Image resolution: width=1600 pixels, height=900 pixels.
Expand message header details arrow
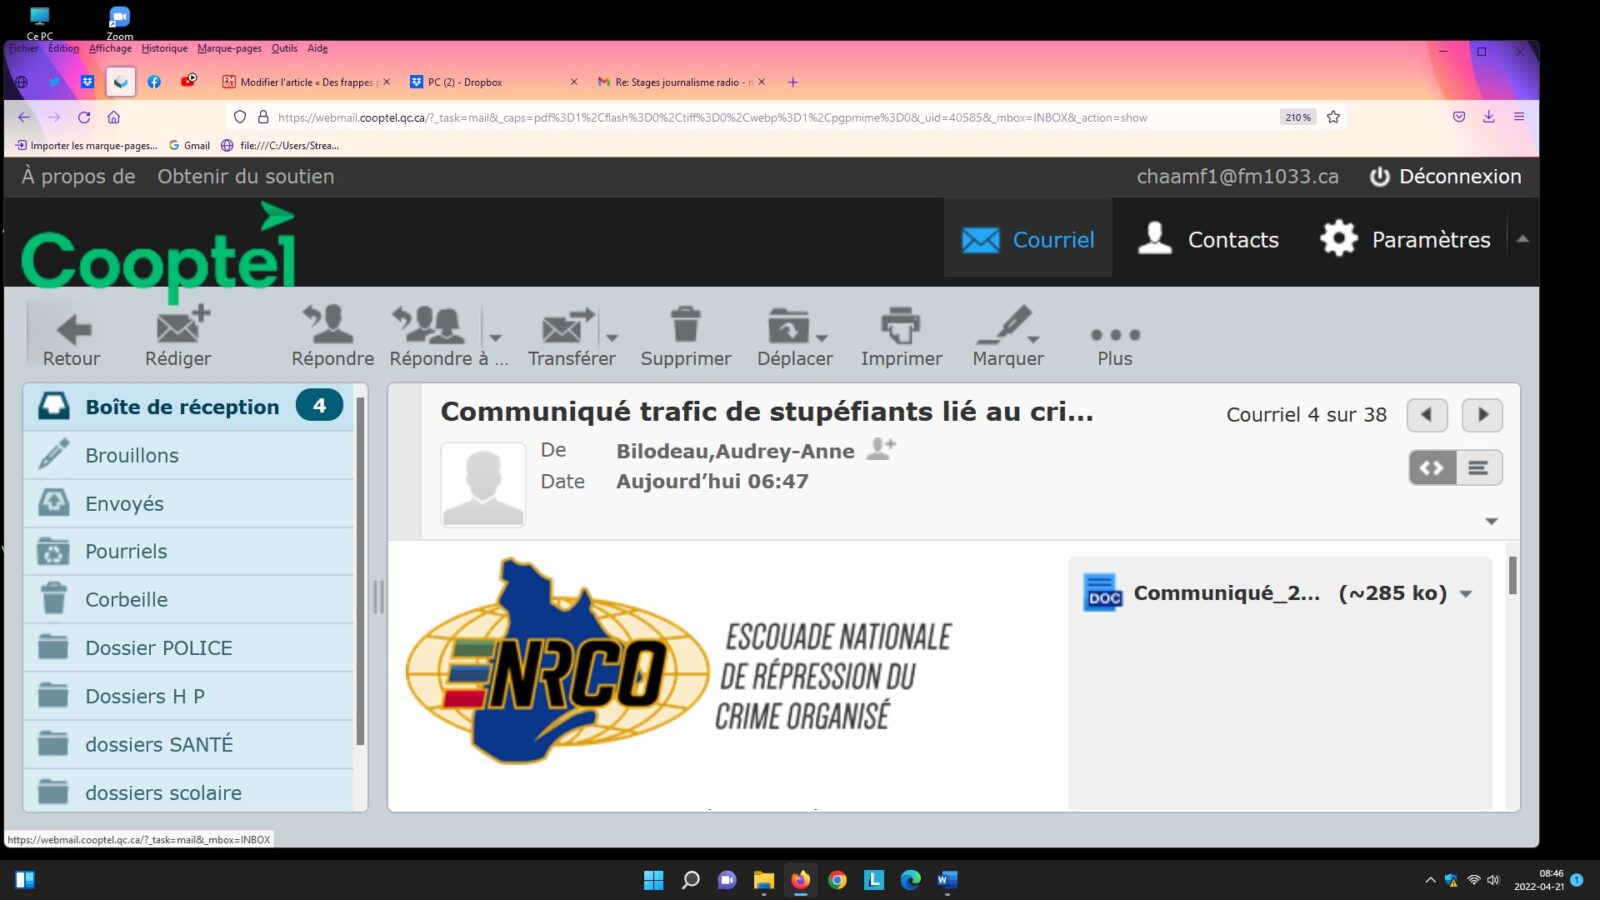[1491, 521]
